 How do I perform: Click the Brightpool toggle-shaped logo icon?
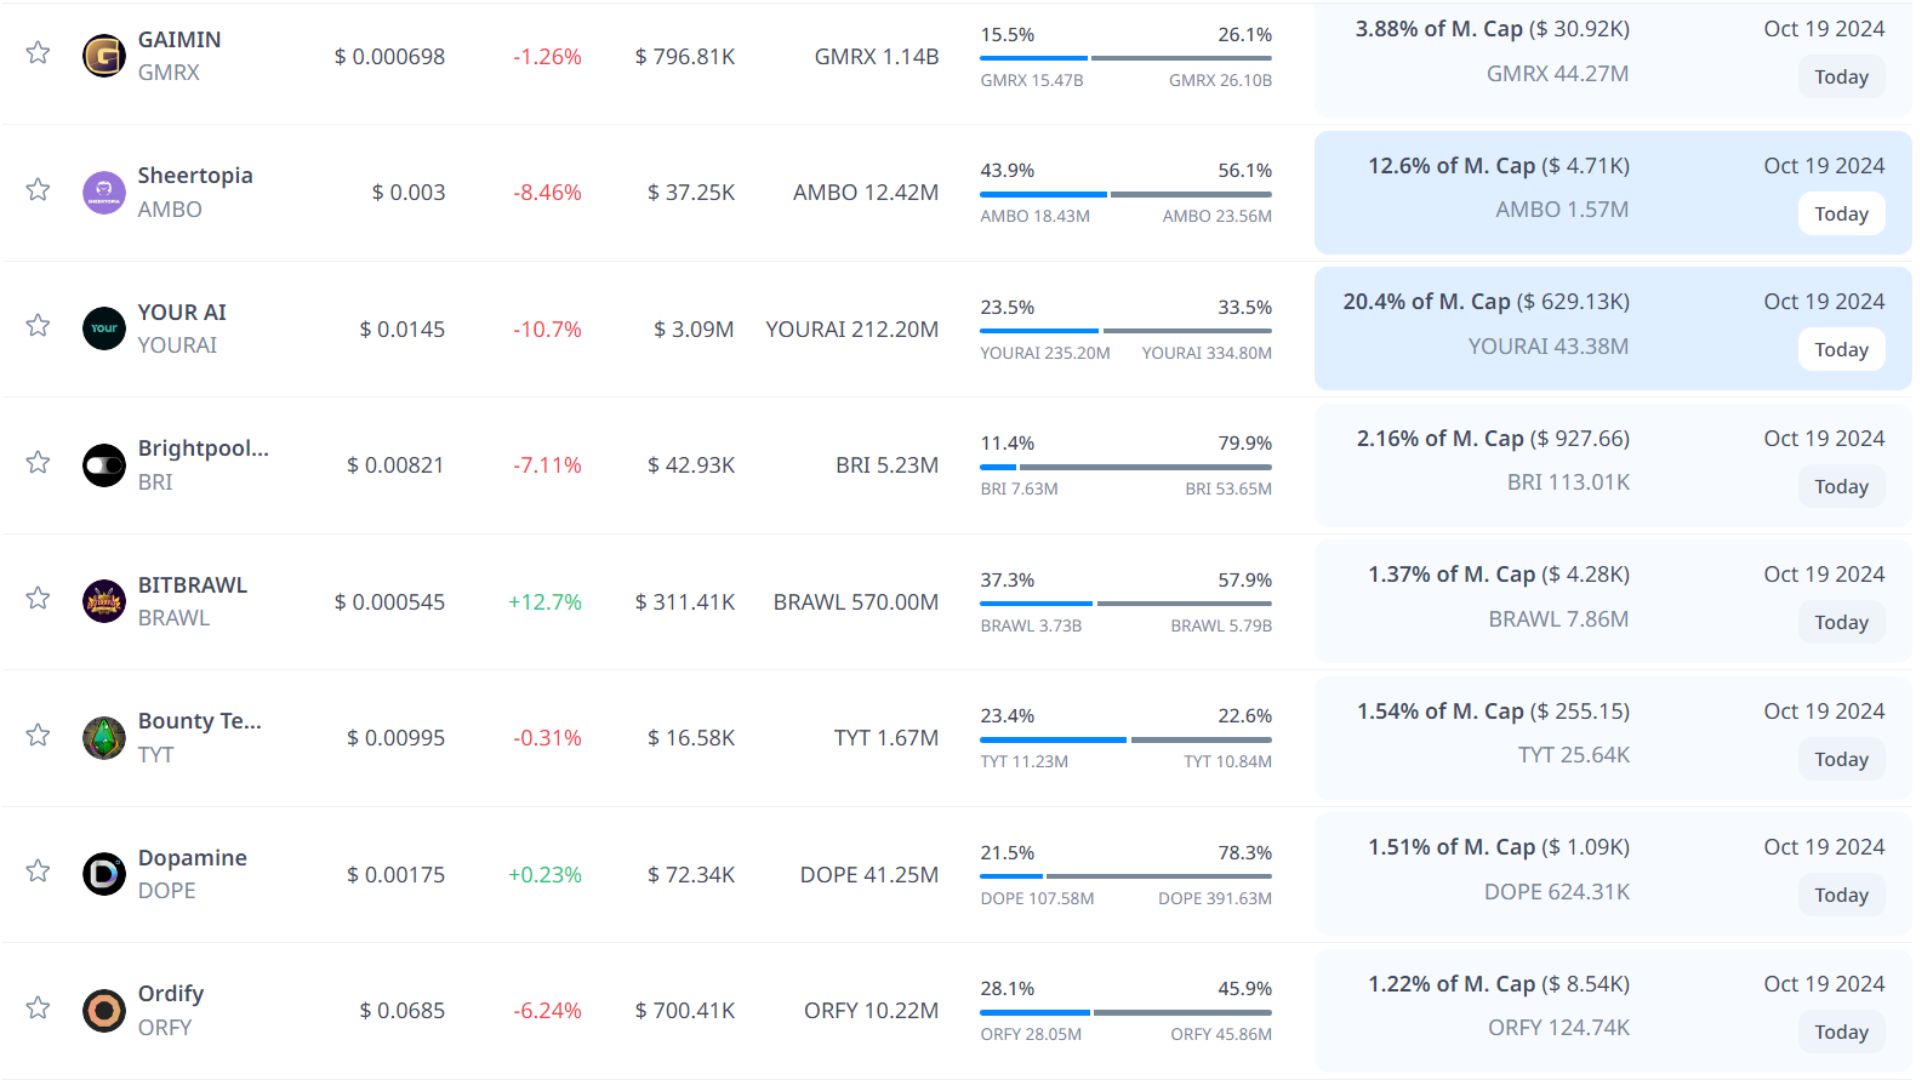pos(104,465)
